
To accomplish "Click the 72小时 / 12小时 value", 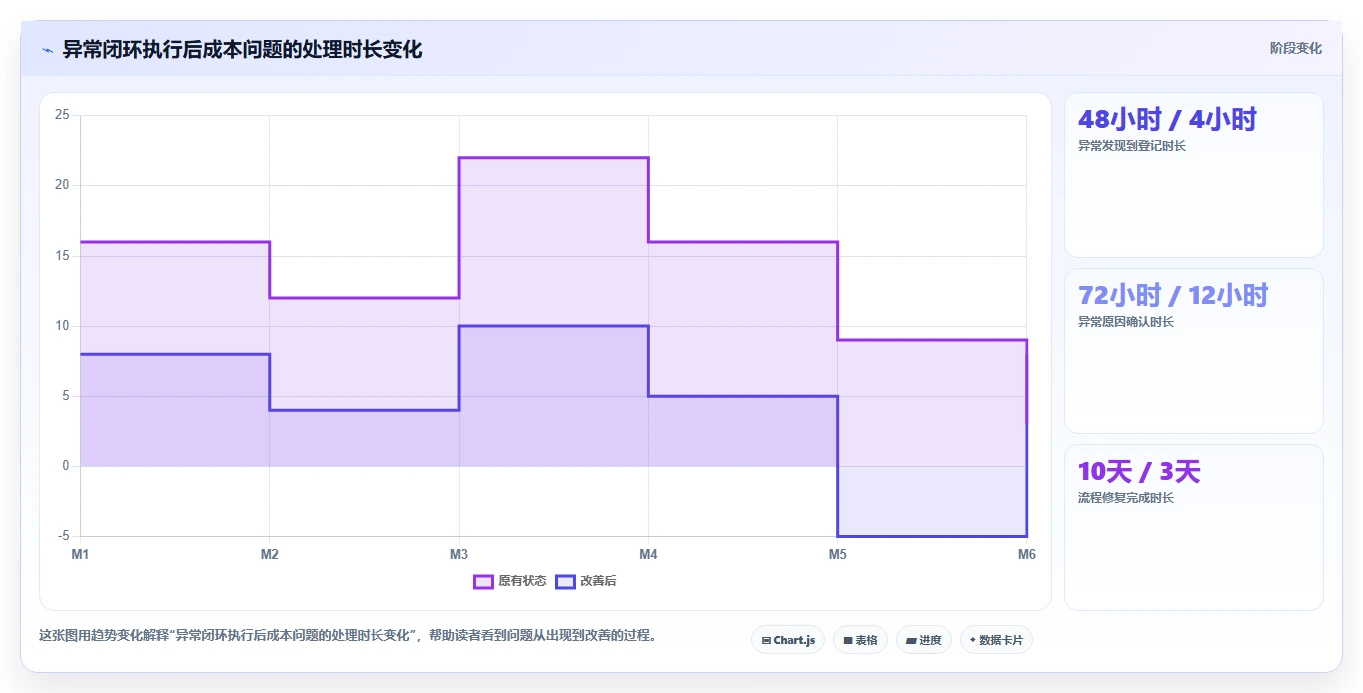I will pos(1173,296).
